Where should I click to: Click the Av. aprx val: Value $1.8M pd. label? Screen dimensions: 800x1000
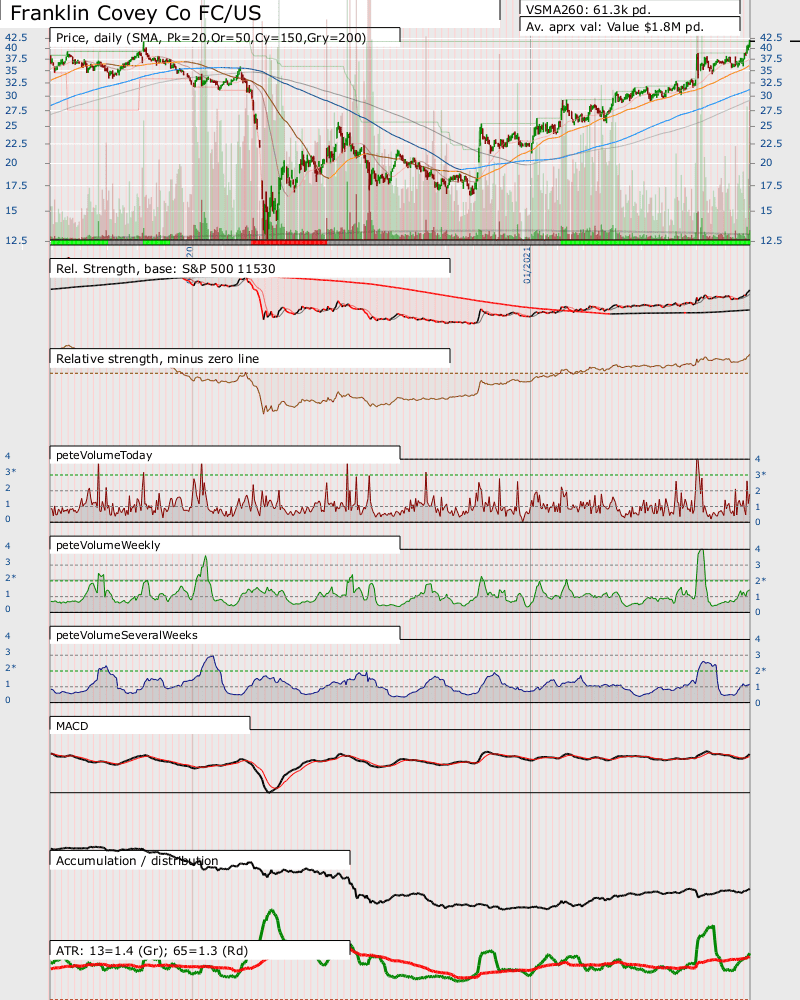point(615,27)
